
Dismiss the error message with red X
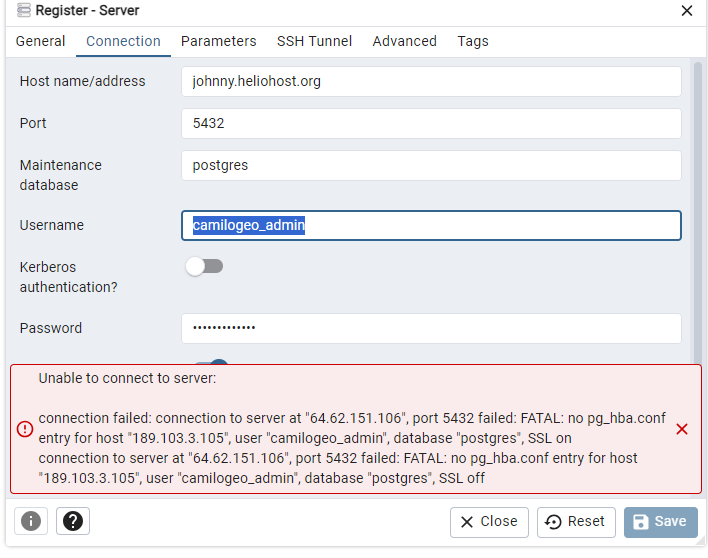point(682,429)
